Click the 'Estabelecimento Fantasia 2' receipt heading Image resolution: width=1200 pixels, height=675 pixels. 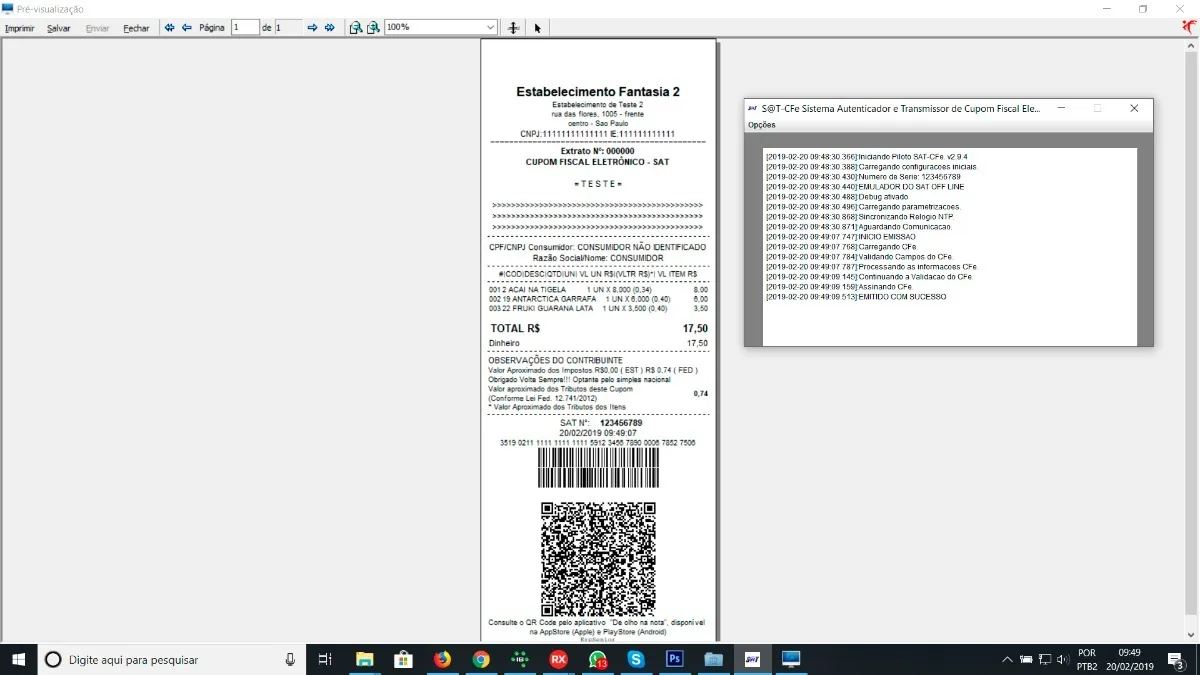(598, 92)
